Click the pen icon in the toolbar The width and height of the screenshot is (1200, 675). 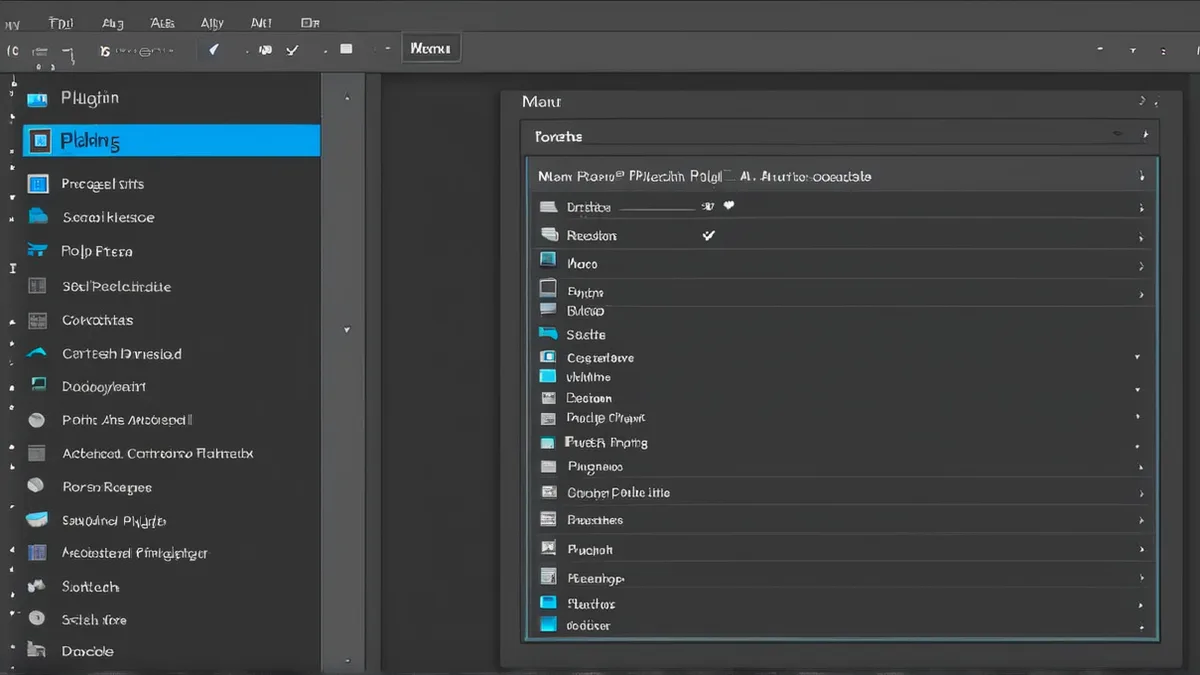point(213,49)
